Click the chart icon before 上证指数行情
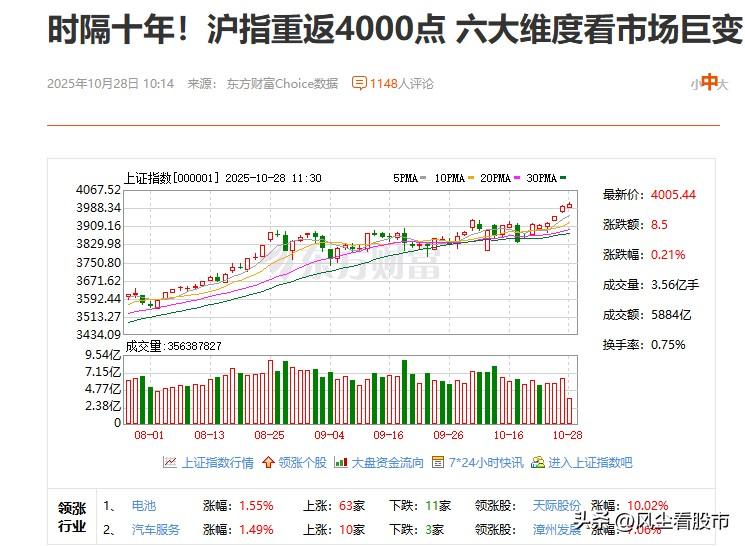The width and height of the screenshot is (745, 546). pyautogui.click(x=169, y=462)
